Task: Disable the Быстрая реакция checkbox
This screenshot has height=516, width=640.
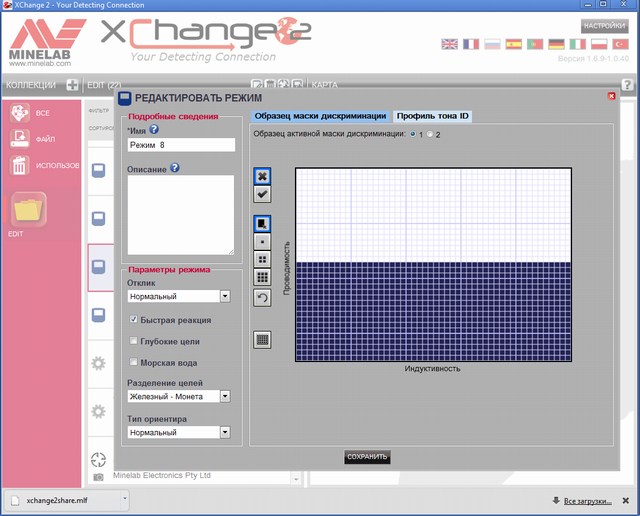Action: click(134, 320)
